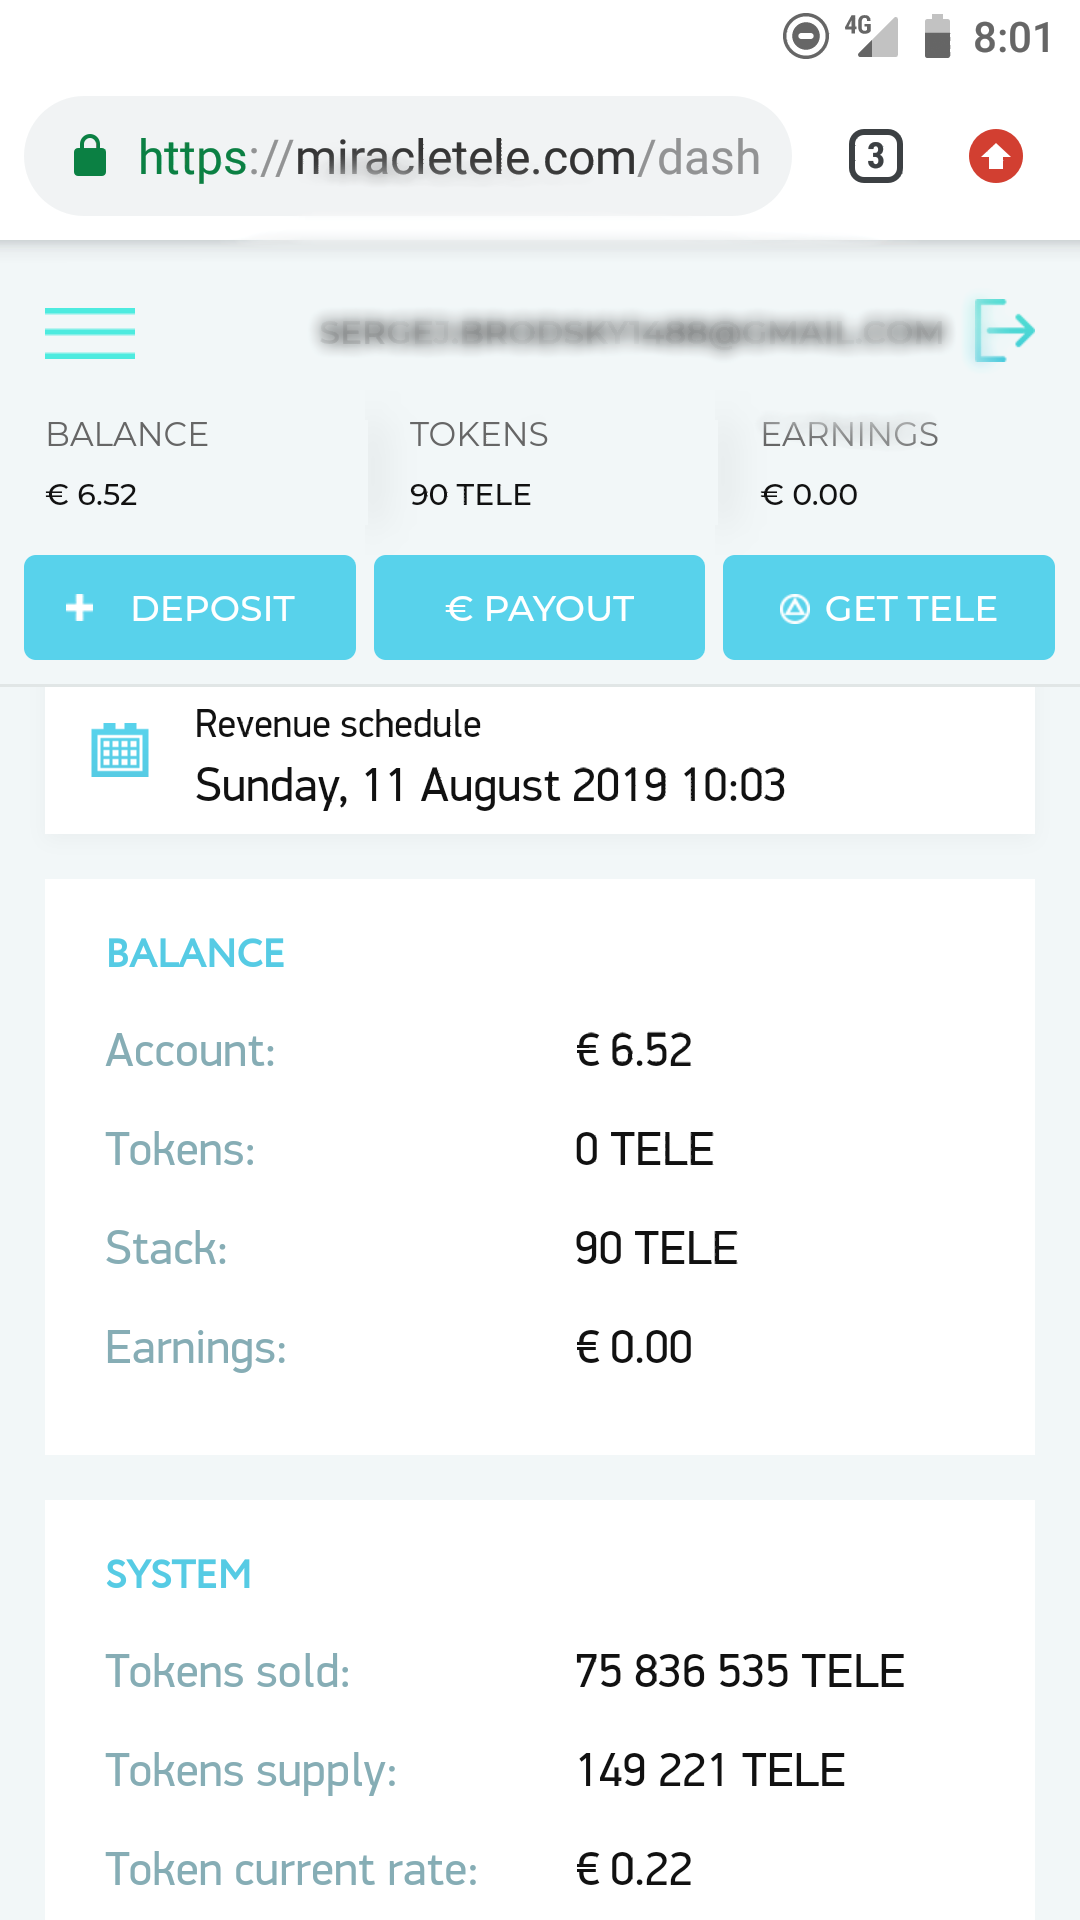The image size is (1080, 1920).
Task: Click the Deposit button
Action: [190, 608]
